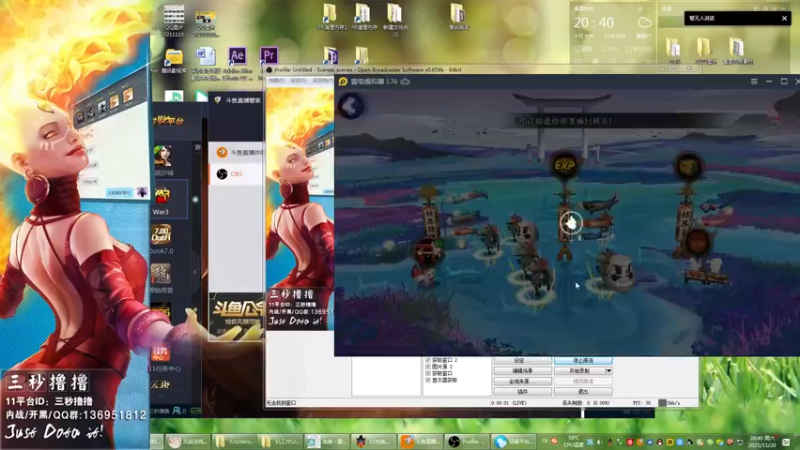Screen dimensions: 800x450
Task: Select the gold scroll lantern icon in game
Action: click(688, 166)
